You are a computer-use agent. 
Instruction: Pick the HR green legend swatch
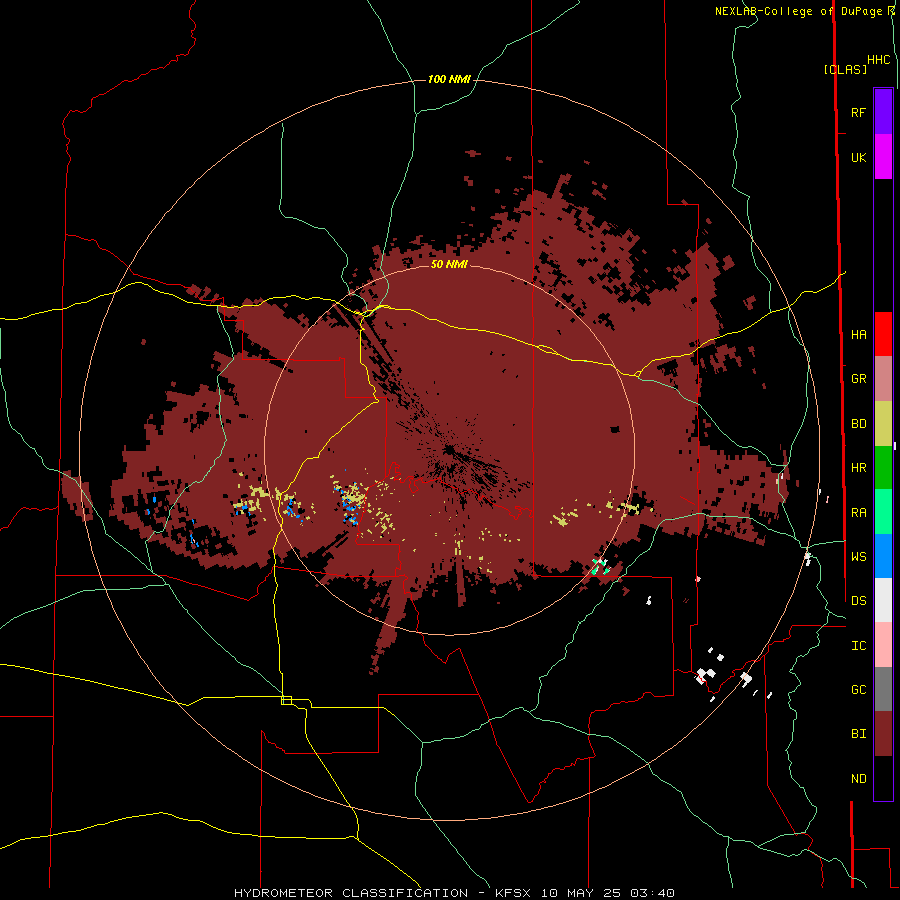tap(883, 468)
